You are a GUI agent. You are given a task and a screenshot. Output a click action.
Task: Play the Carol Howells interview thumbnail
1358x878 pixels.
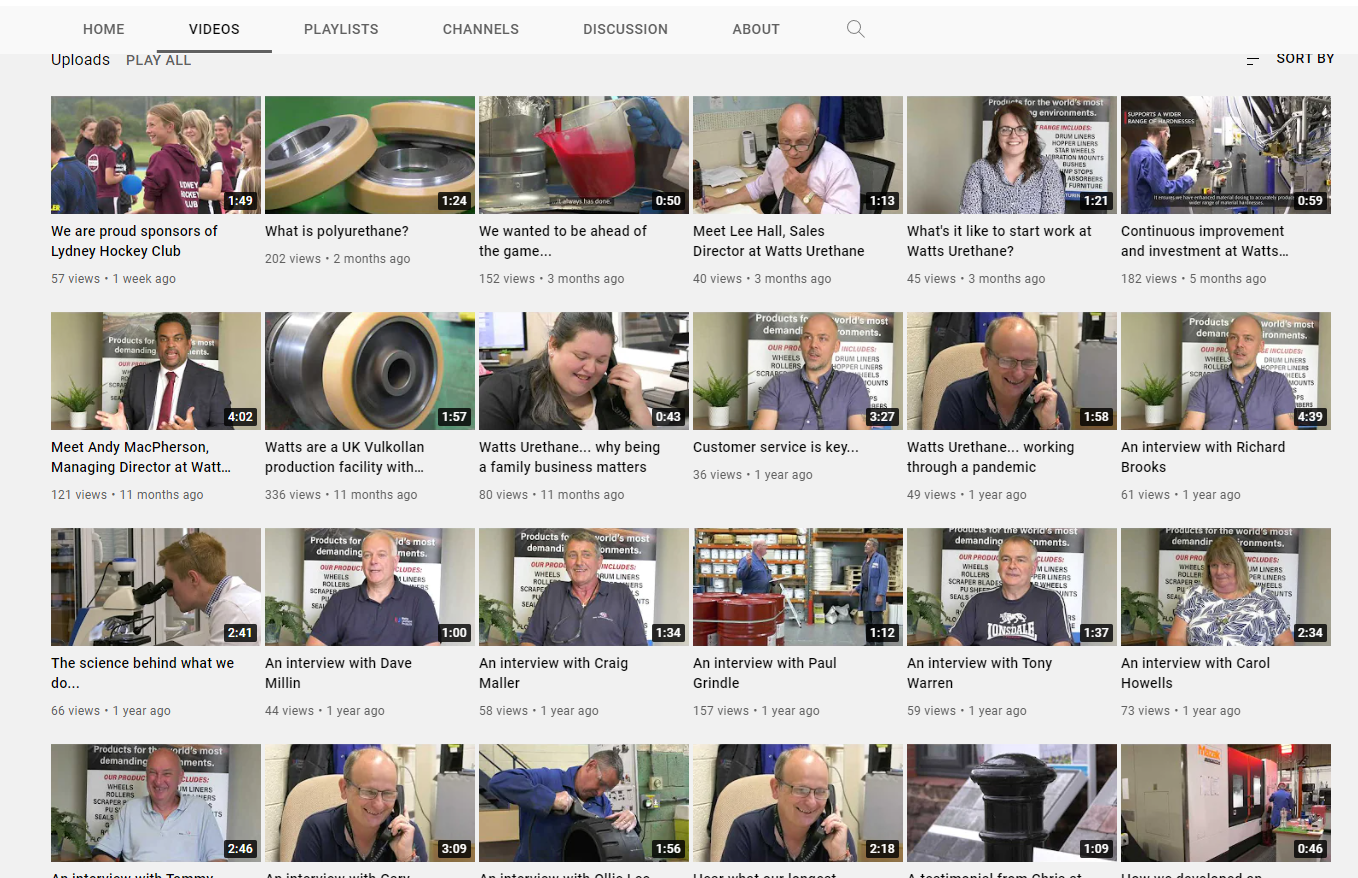point(1226,587)
